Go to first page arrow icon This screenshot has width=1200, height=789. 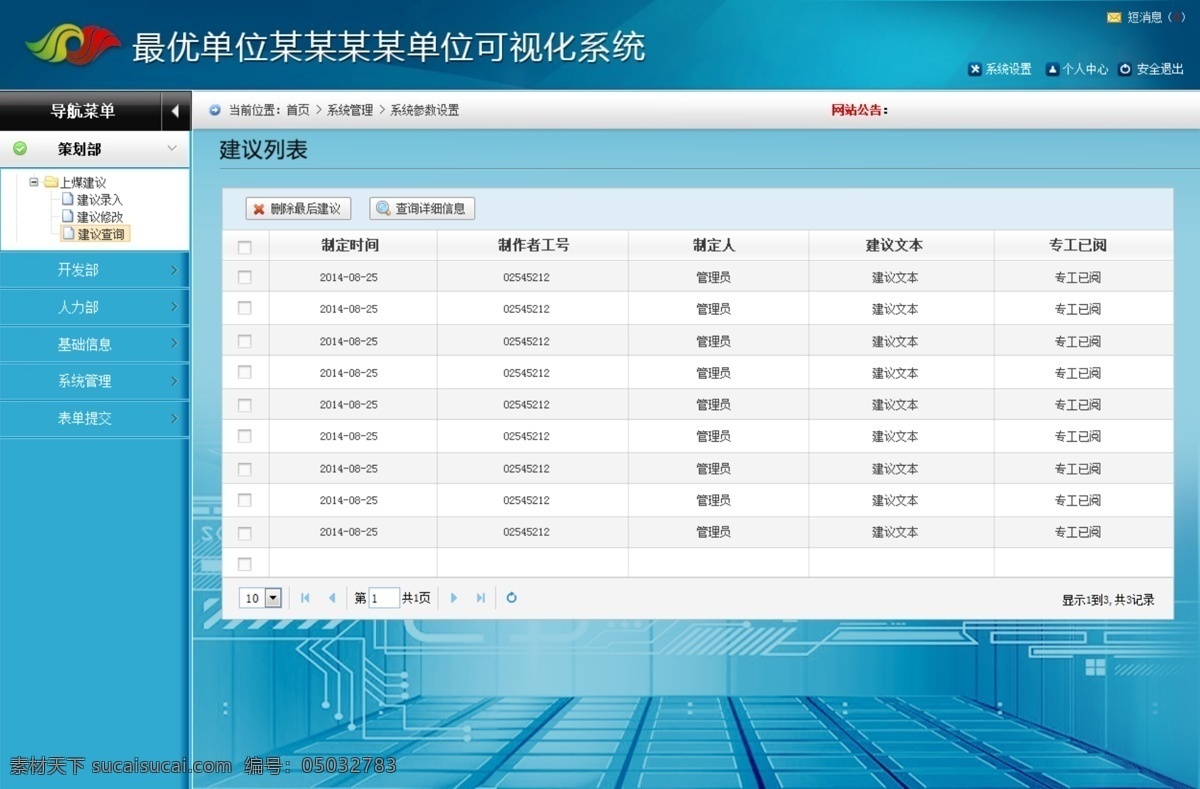click(305, 598)
